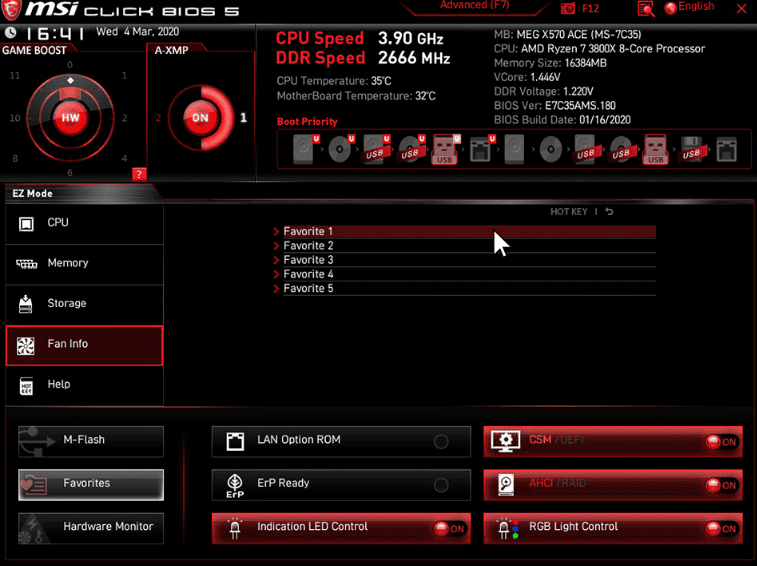Viewport: 757px width, 566px height.
Task: Click the EZ Mode tab label
Action: point(32,193)
